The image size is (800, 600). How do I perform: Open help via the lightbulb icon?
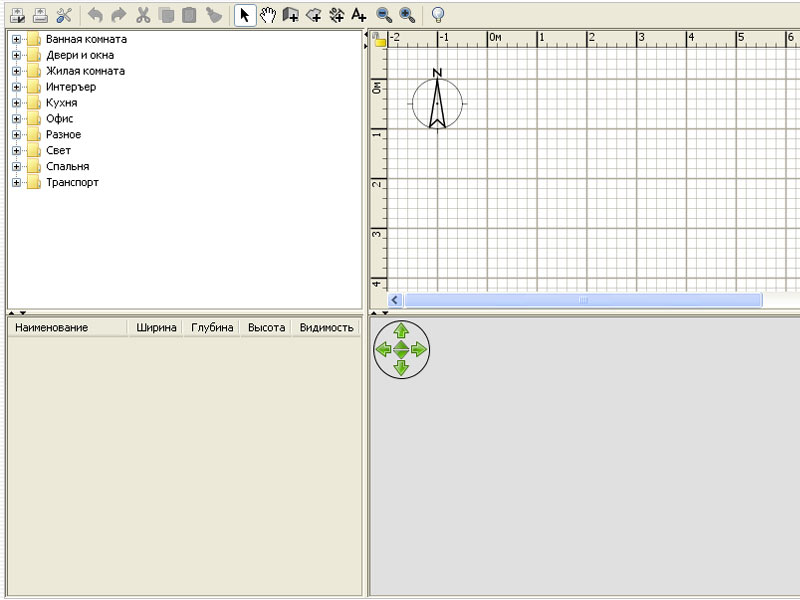click(x=438, y=15)
